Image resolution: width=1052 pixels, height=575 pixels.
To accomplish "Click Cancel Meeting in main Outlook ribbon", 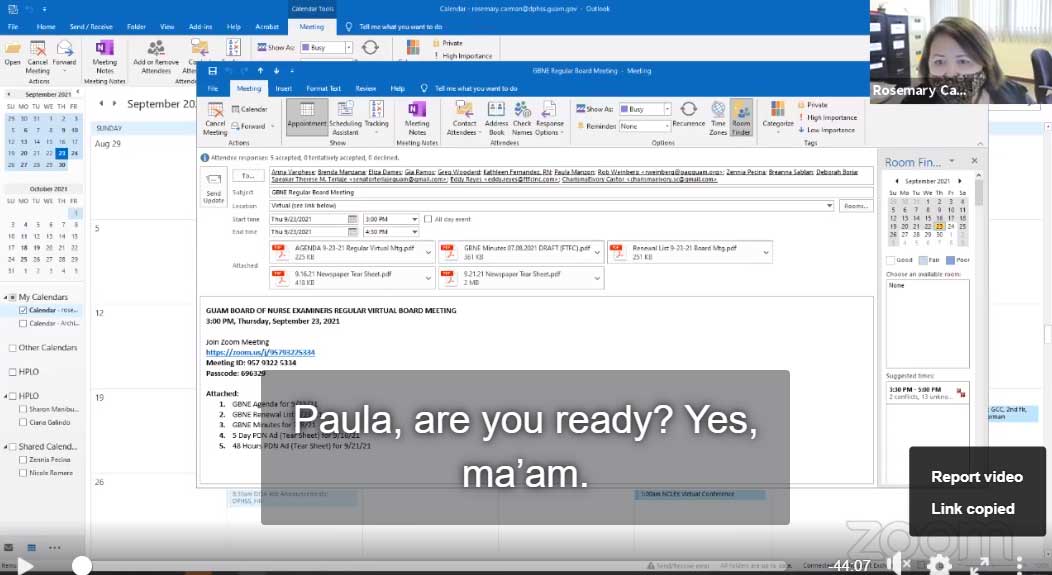I will click(x=38, y=57).
